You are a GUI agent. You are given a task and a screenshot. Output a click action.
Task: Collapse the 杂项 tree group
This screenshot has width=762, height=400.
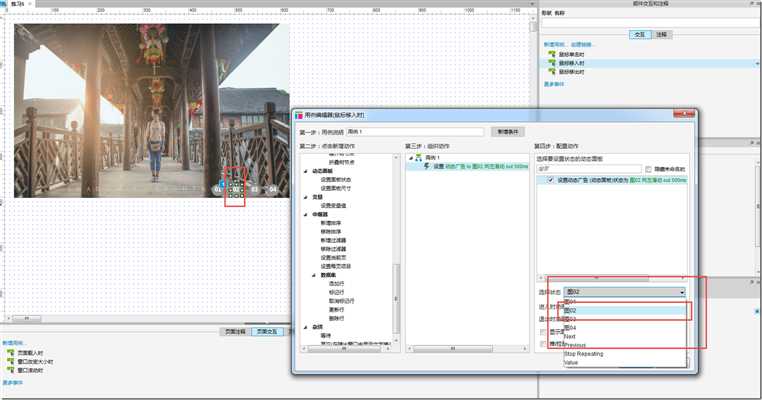click(x=306, y=327)
